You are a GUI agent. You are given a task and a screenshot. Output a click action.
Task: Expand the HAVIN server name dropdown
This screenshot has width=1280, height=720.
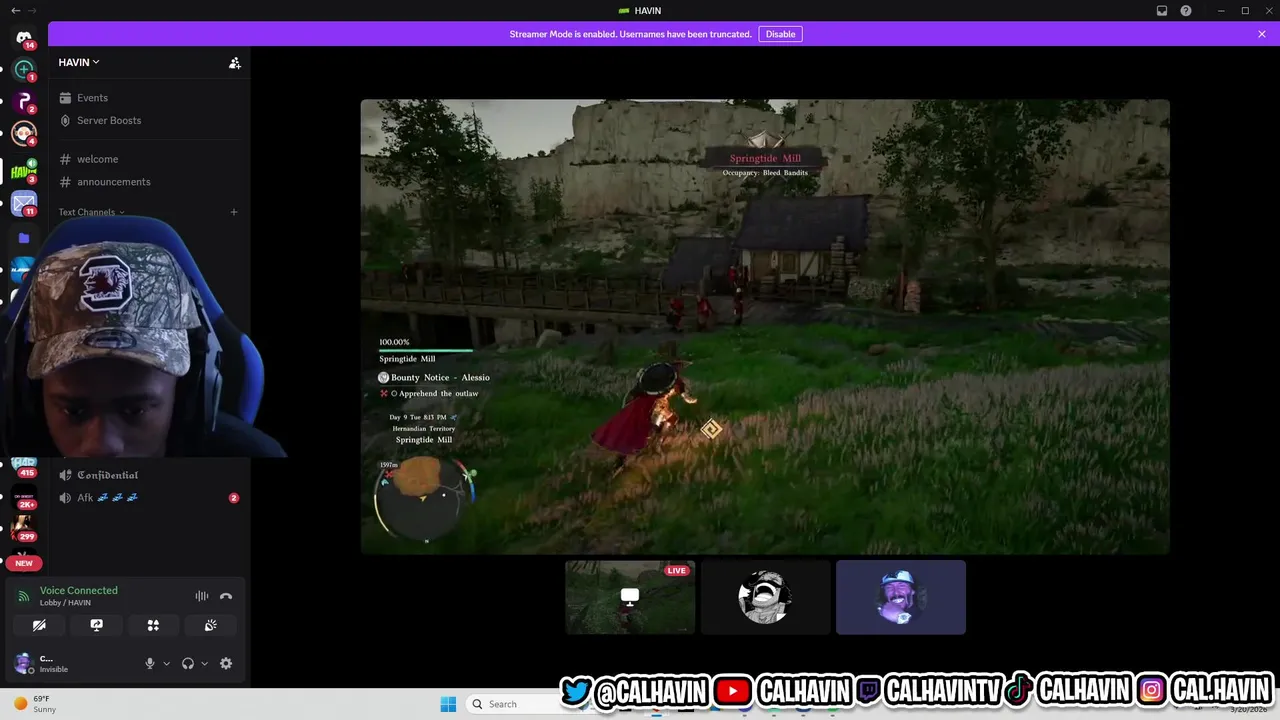pos(79,62)
